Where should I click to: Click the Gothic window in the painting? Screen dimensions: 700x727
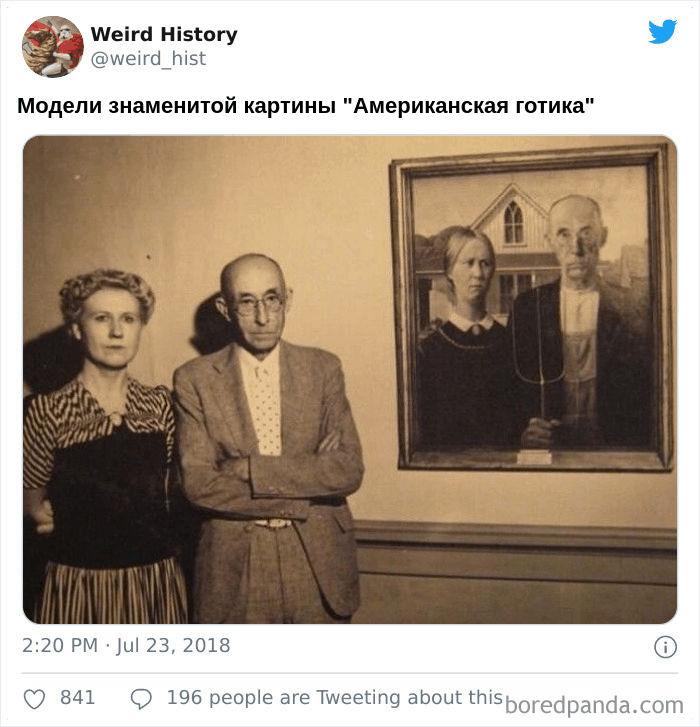coord(513,222)
